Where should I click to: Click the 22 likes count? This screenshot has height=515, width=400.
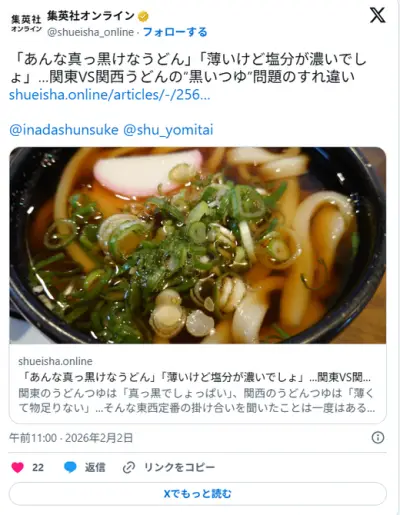38,468
